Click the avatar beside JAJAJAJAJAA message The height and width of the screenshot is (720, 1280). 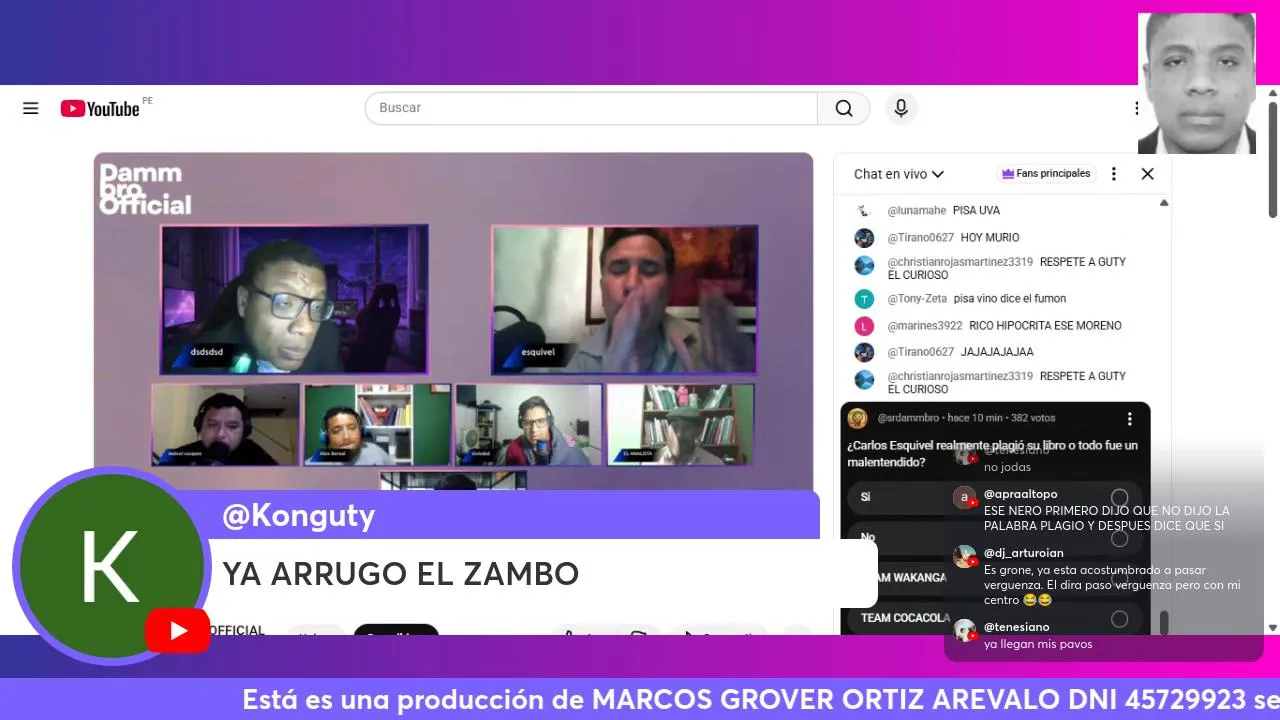[865, 352]
